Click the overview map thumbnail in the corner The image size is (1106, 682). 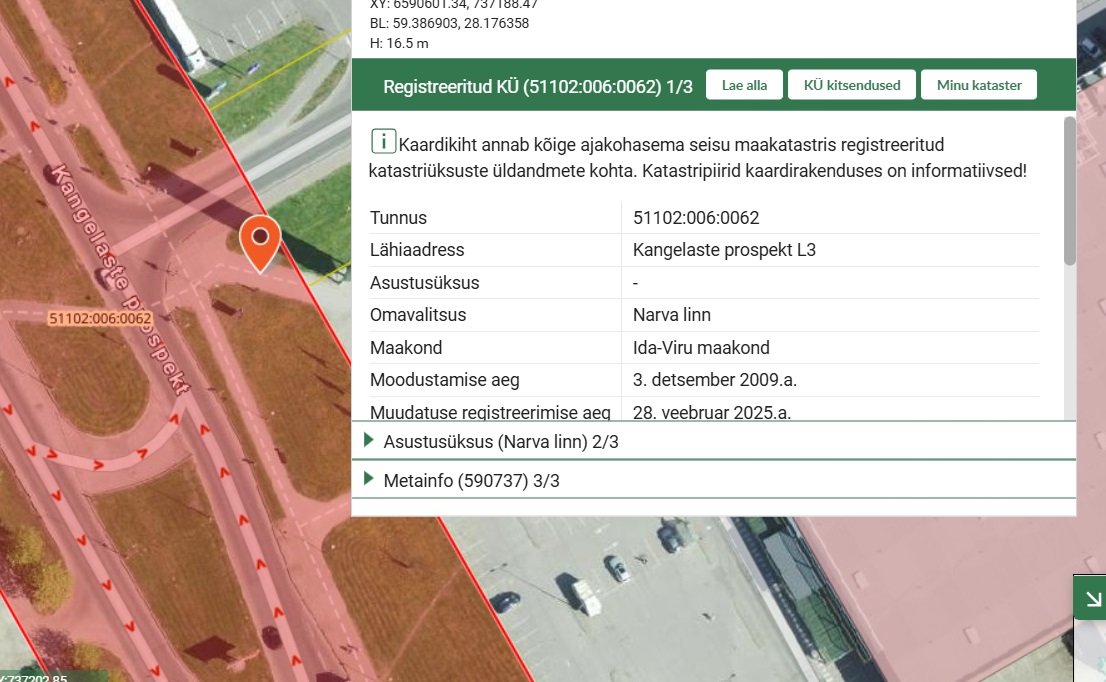[1090, 650]
